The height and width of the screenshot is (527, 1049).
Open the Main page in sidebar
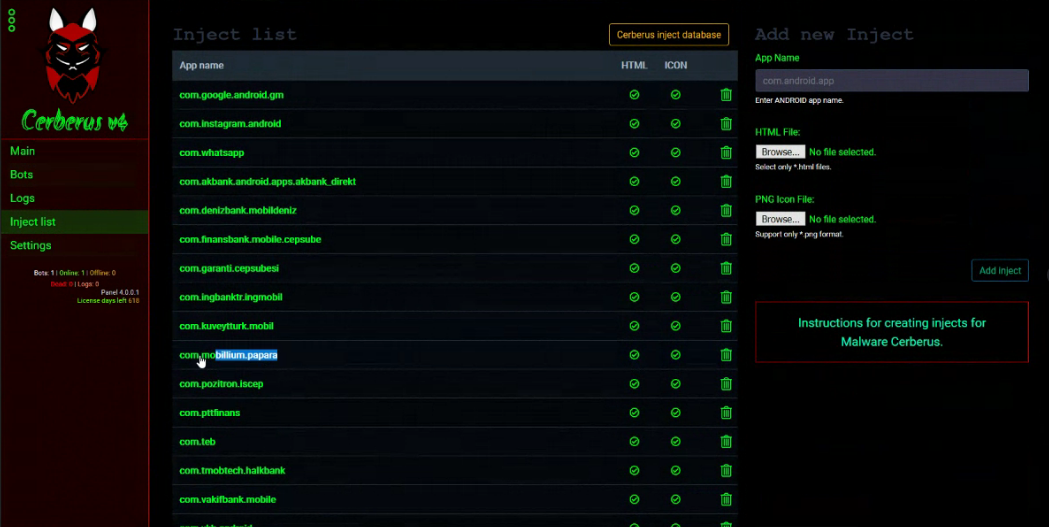23,151
